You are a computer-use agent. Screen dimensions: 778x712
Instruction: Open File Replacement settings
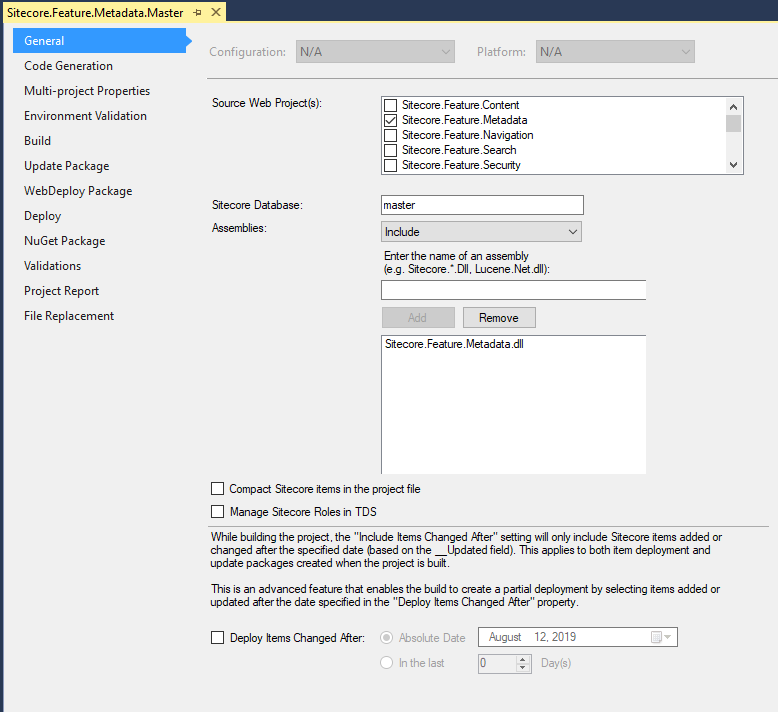pyautogui.click(x=69, y=316)
